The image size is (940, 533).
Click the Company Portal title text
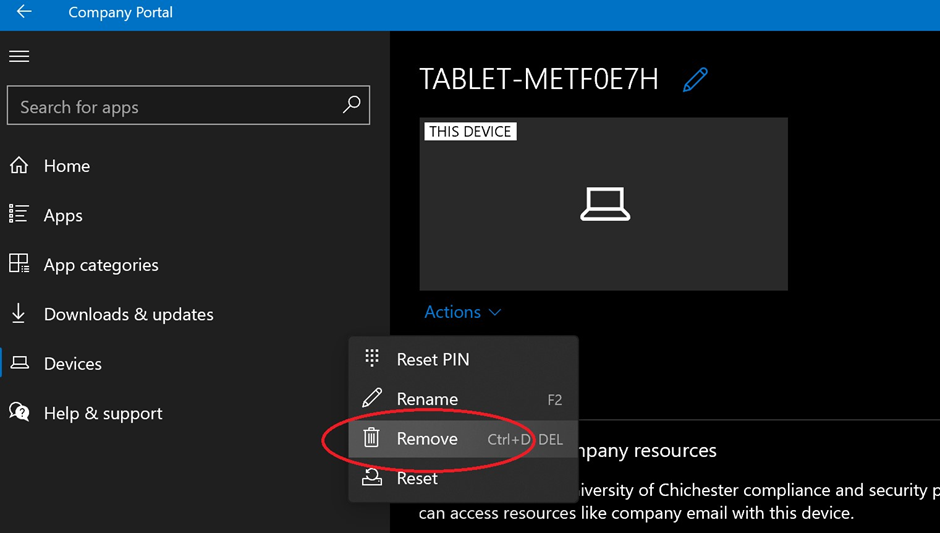120,12
